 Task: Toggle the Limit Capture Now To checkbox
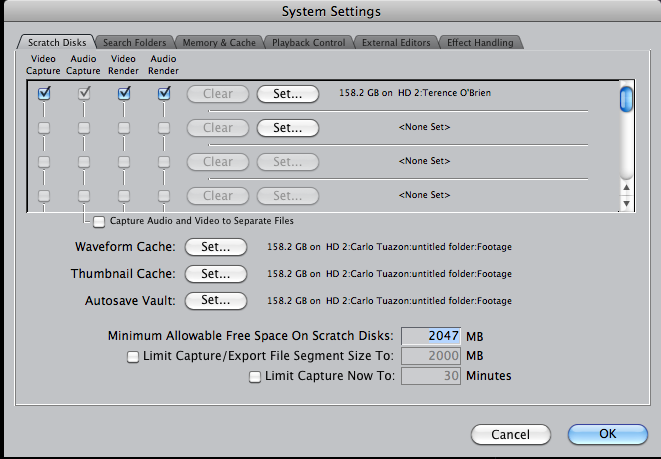255,376
